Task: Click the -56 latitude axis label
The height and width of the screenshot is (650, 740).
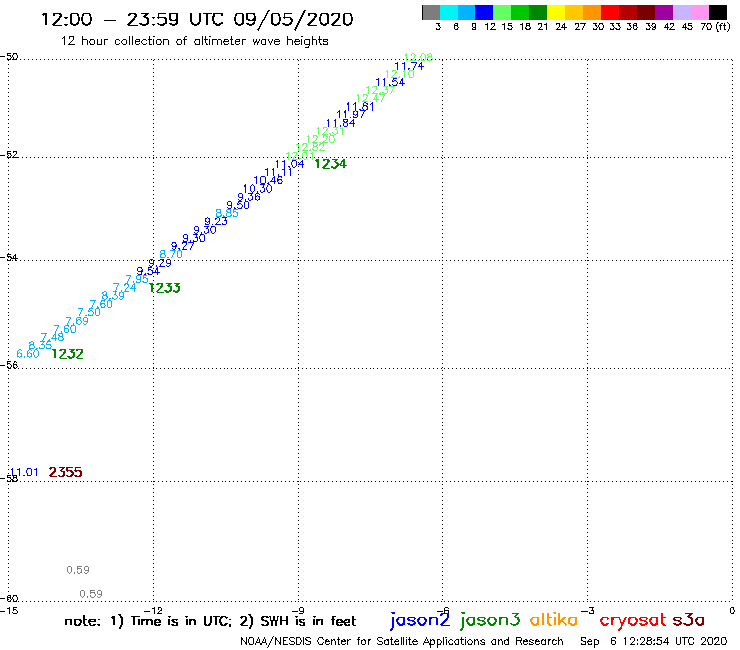Action: (x=9, y=365)
